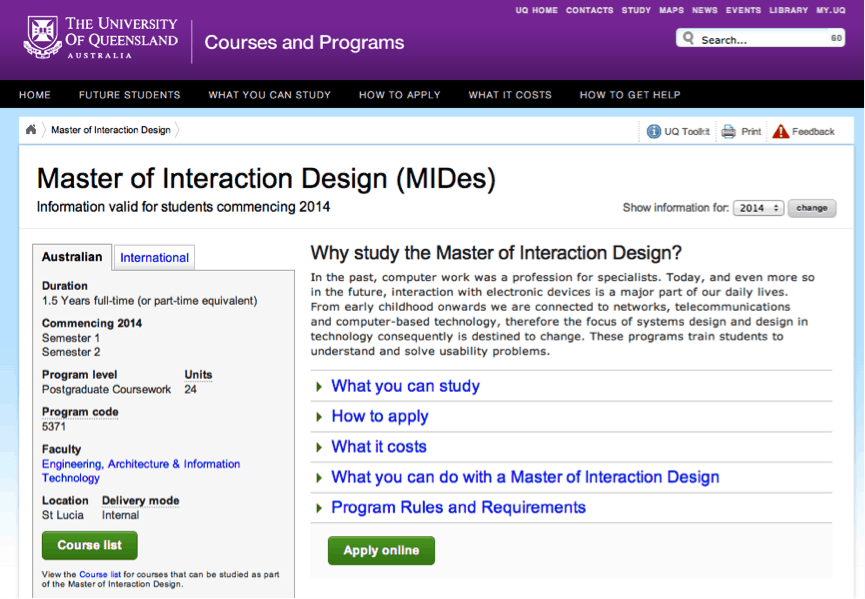Click the Apply online button
Viewport: 865px width, 599px height.
pos(381,550)
